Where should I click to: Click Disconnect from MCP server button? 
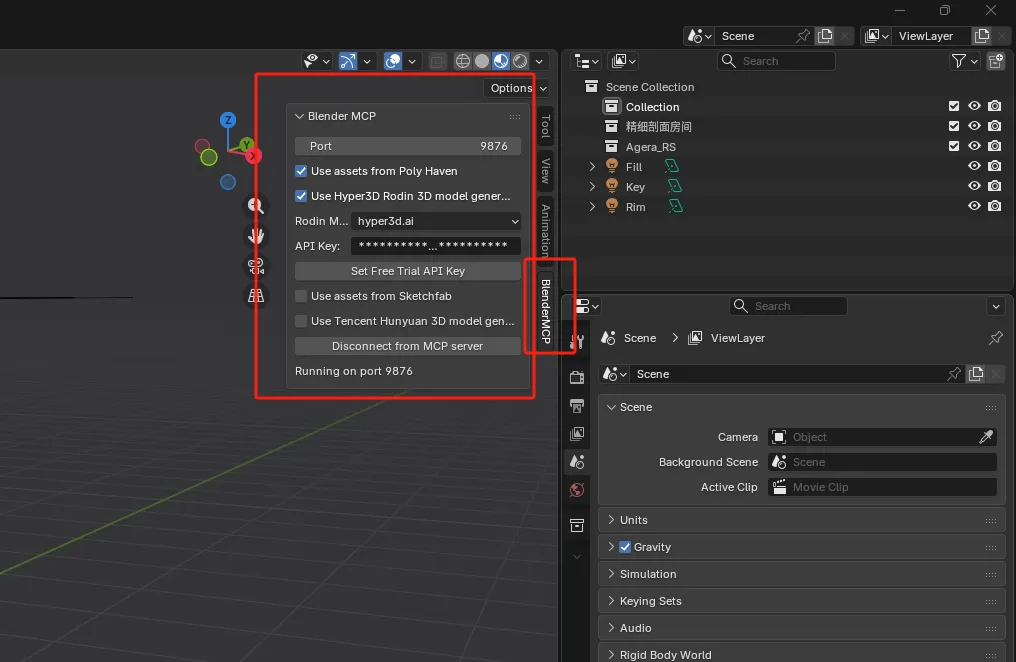(x=407, y=346)
